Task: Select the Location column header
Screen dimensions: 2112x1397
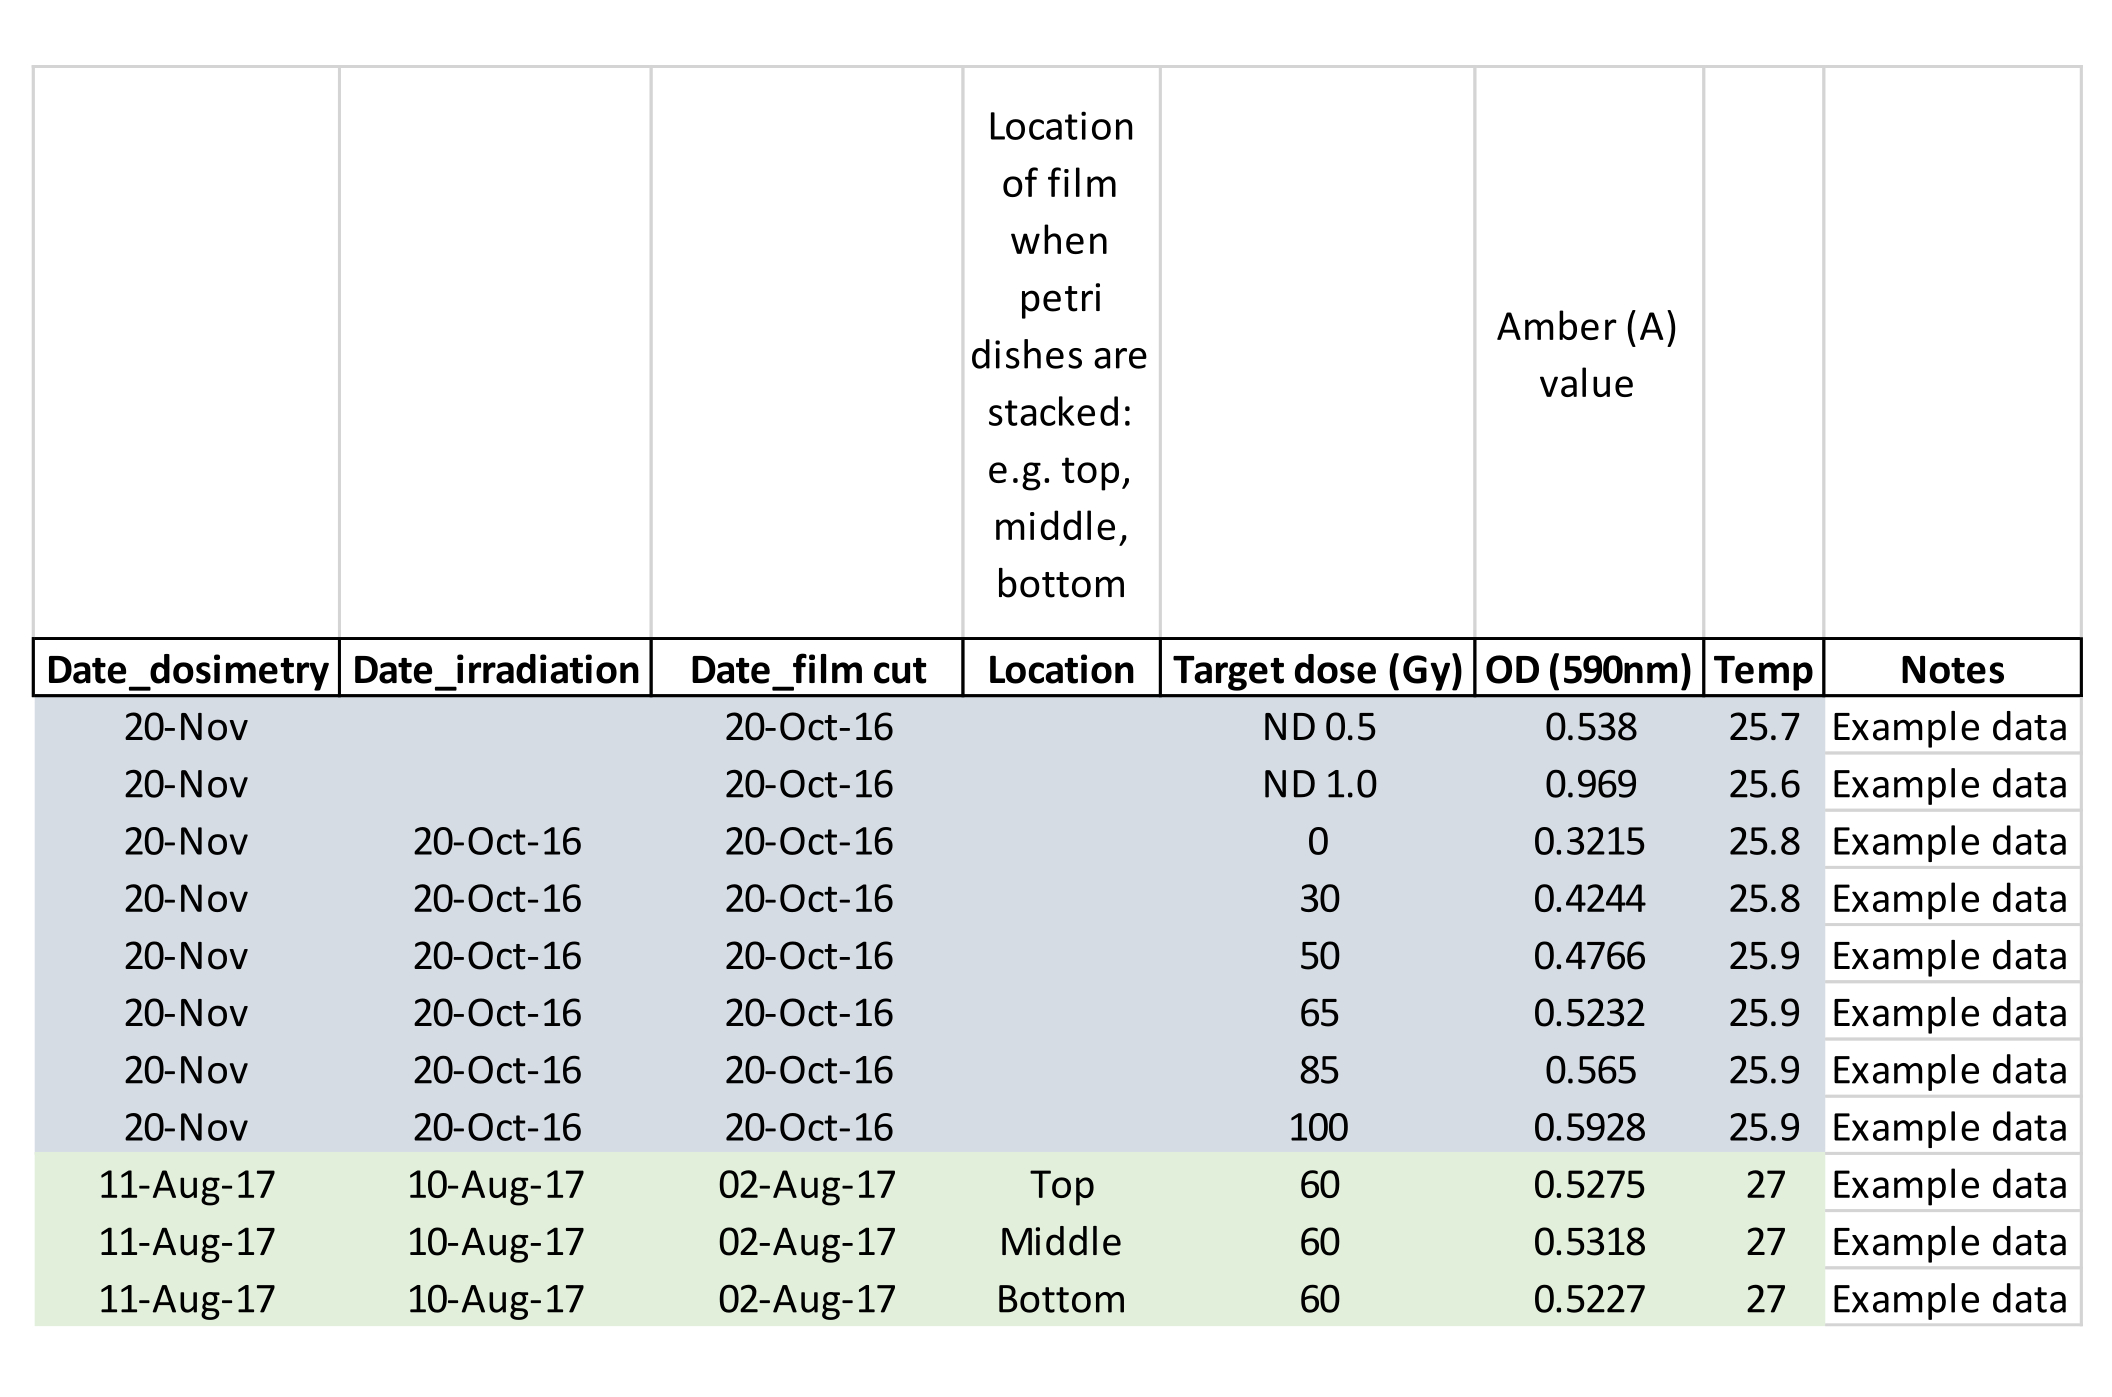Action: pyautogui.click(x=1061, y=669)
